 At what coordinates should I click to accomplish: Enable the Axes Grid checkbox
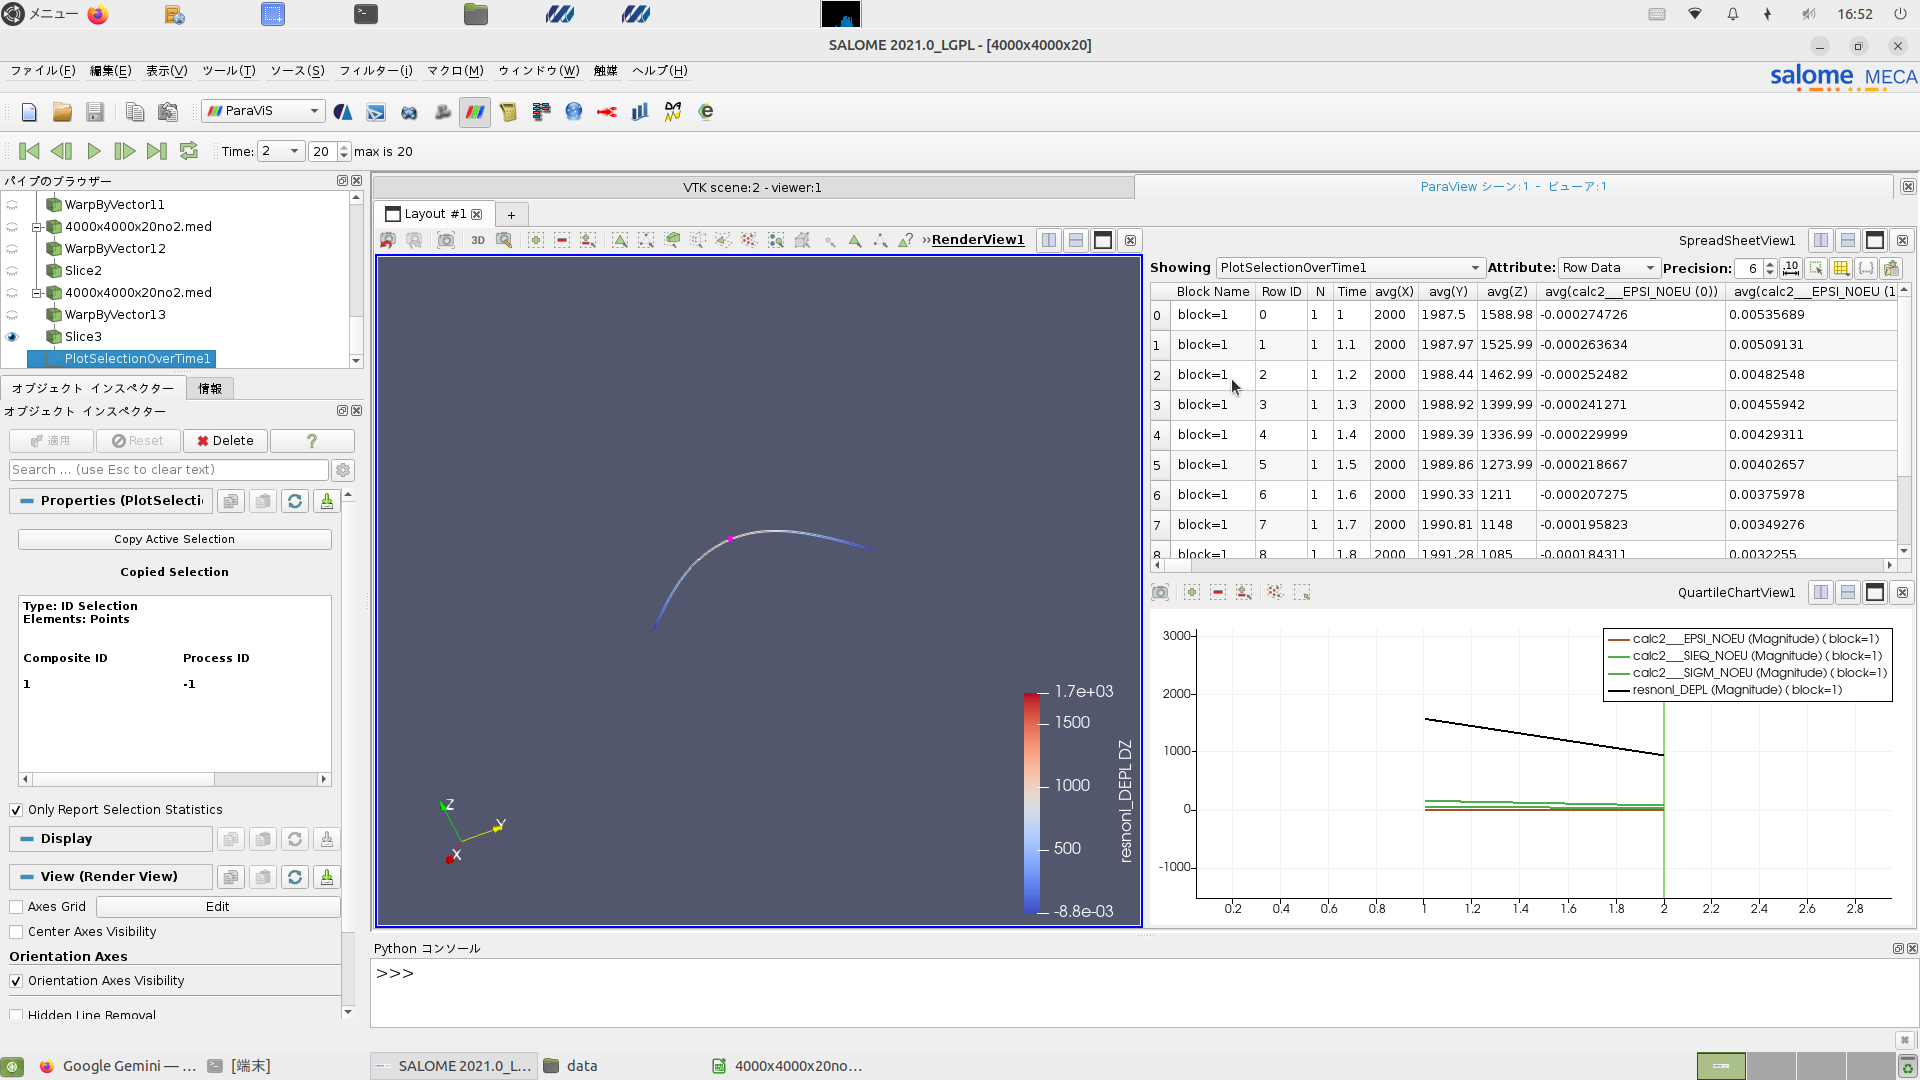(x=16, y=907)
